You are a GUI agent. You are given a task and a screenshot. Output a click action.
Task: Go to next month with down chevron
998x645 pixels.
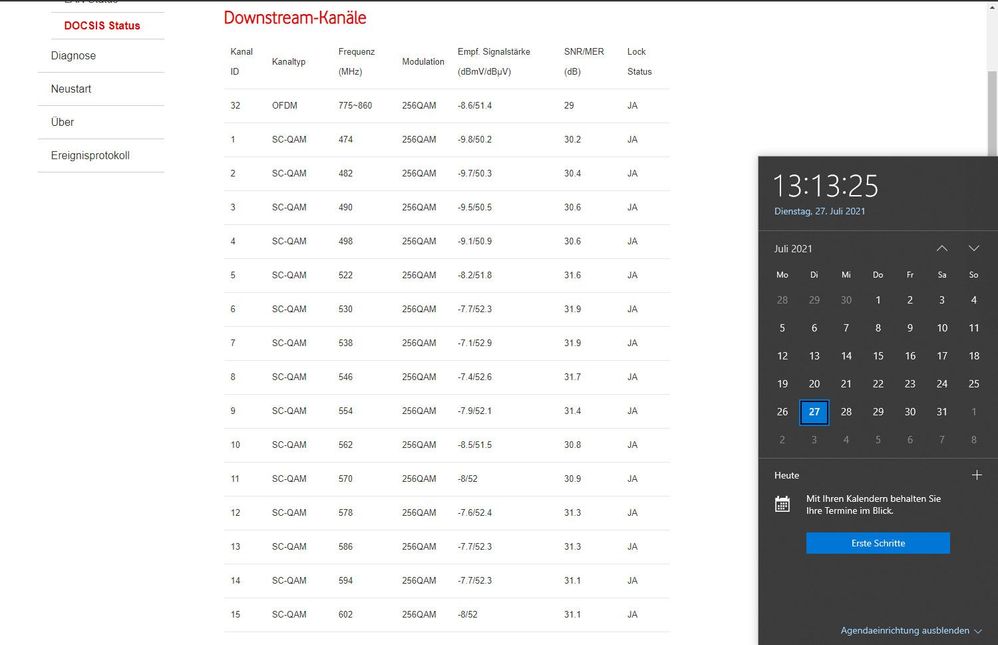pos(974,248)
